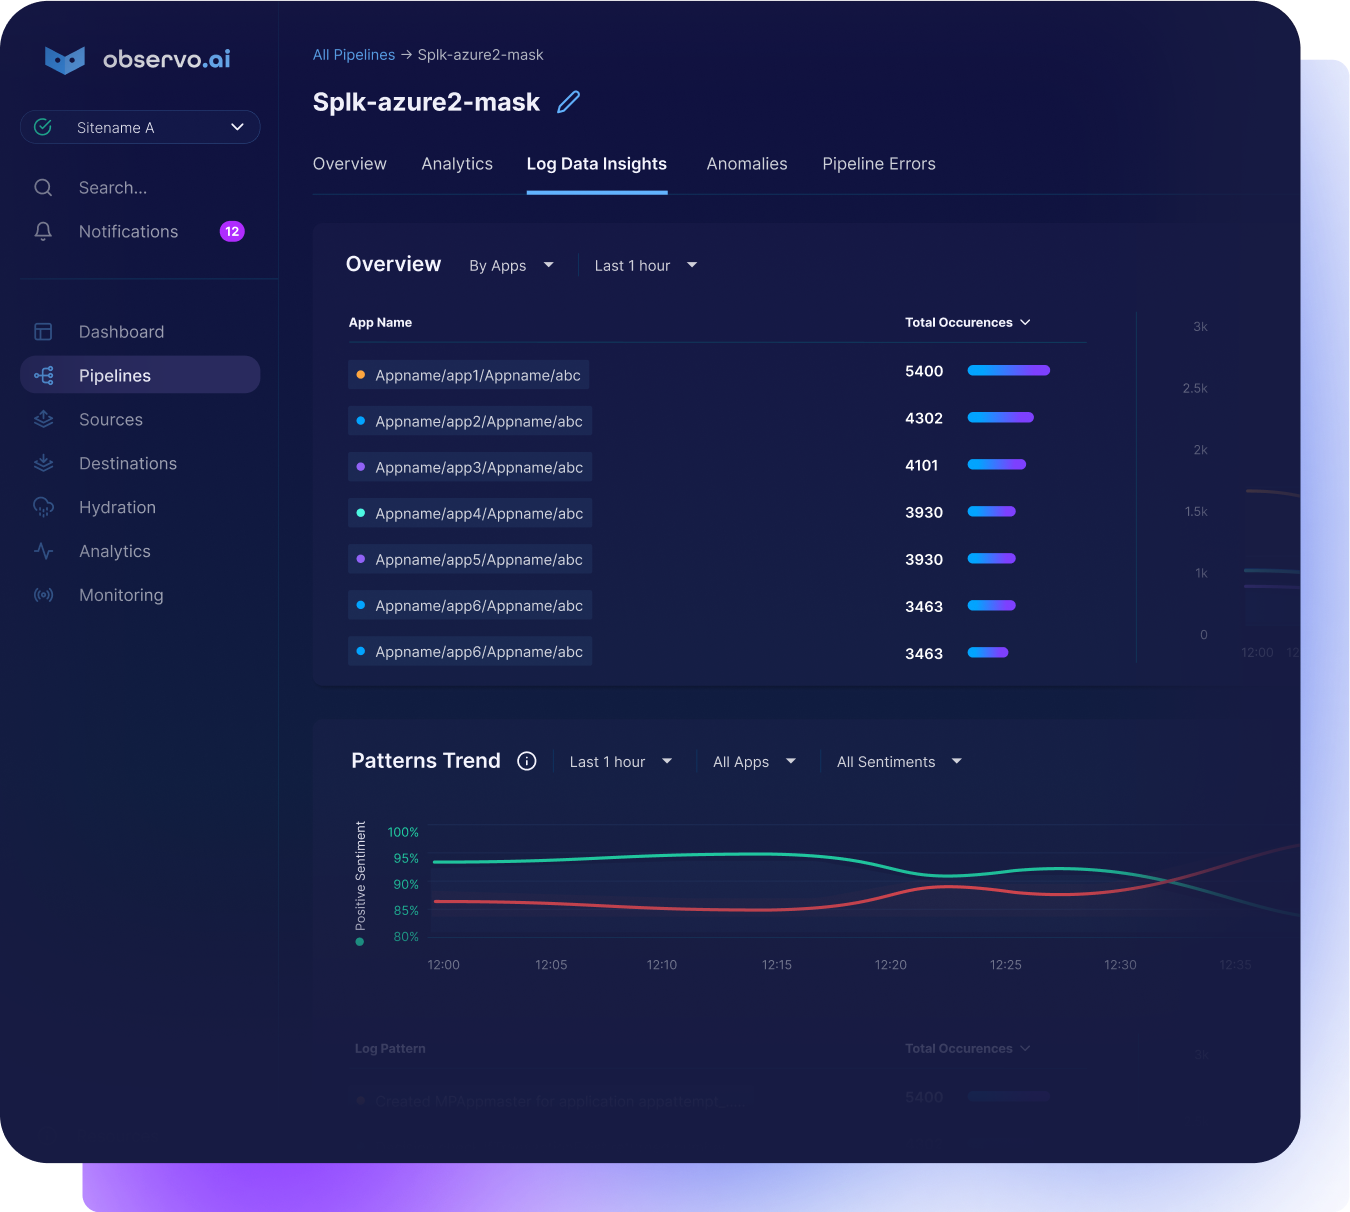Click the Positive Sentiment legend dot
Image resolution: width=1350 pixels, height=1212 pixels.
pyautogui.click(x=360, y=942)
